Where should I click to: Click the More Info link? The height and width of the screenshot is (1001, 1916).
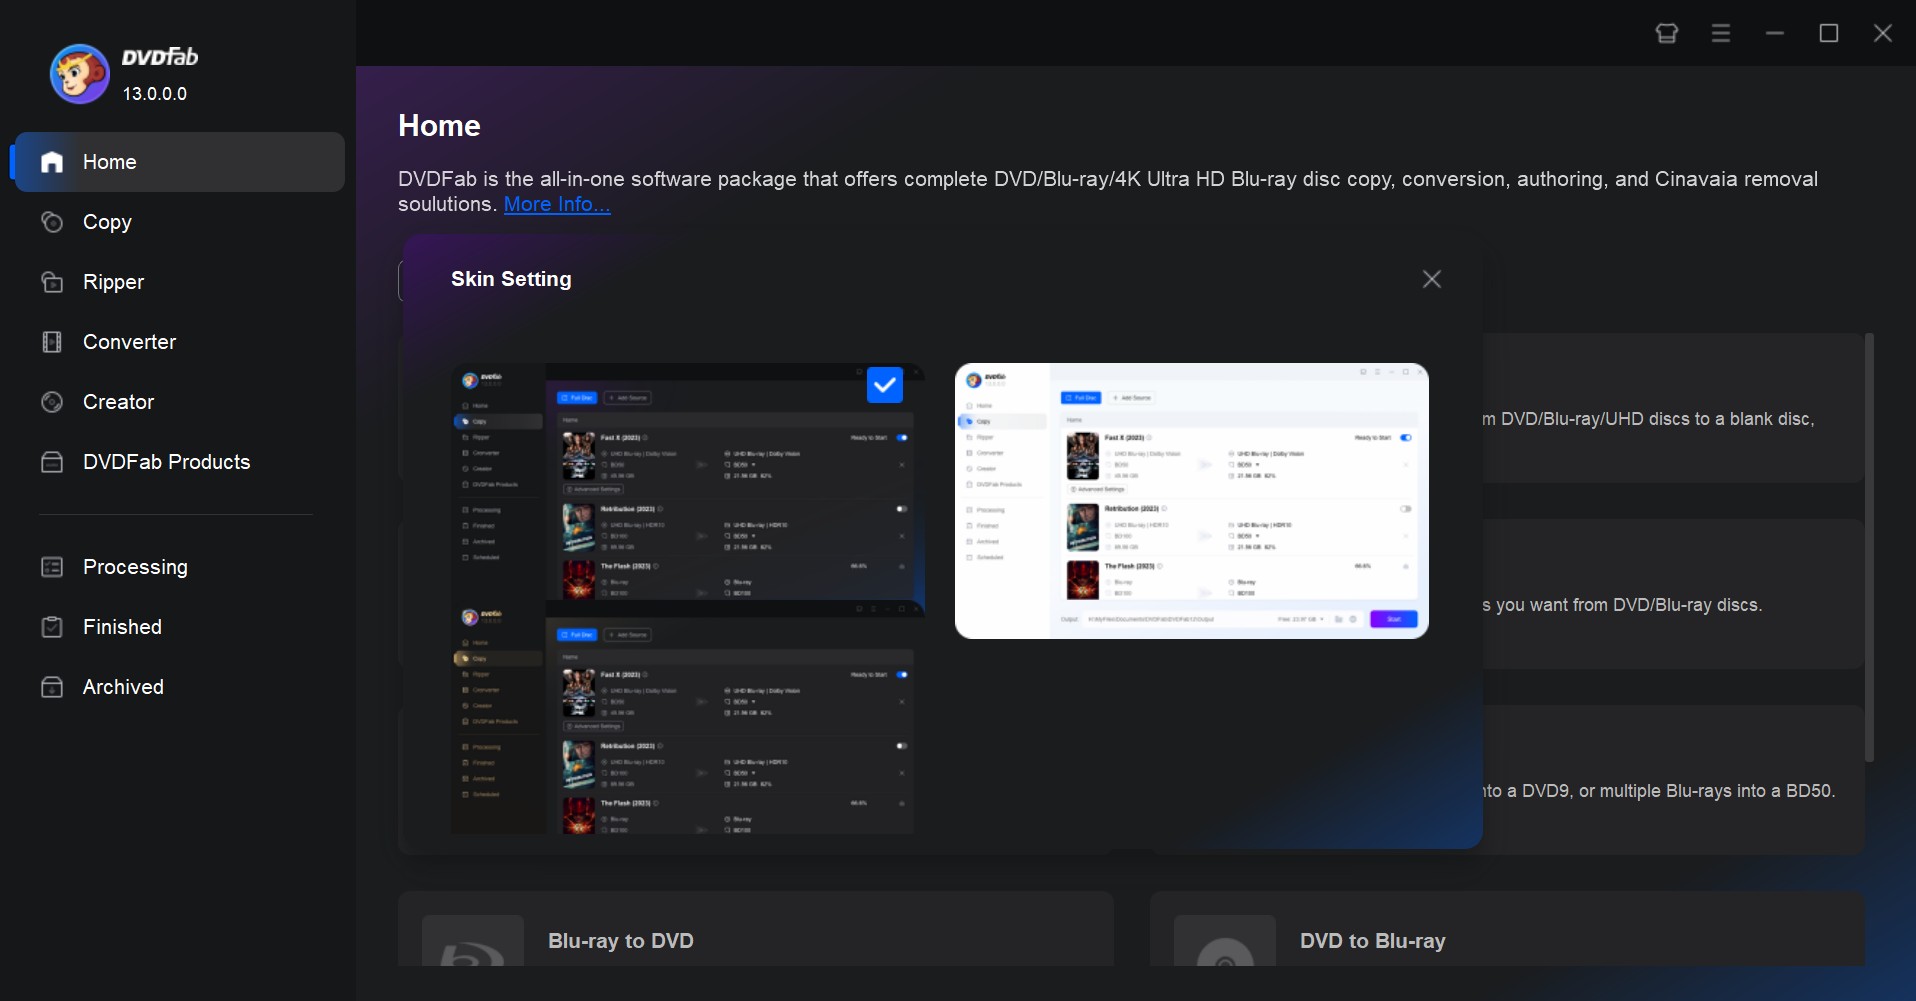click(x=556, y=204)
